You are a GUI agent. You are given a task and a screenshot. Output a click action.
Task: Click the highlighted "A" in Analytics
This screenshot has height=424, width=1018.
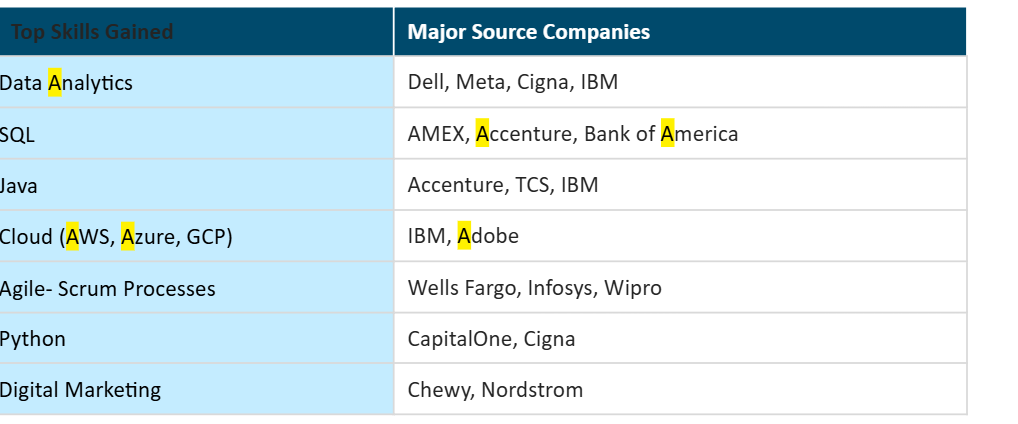point(55,83)
